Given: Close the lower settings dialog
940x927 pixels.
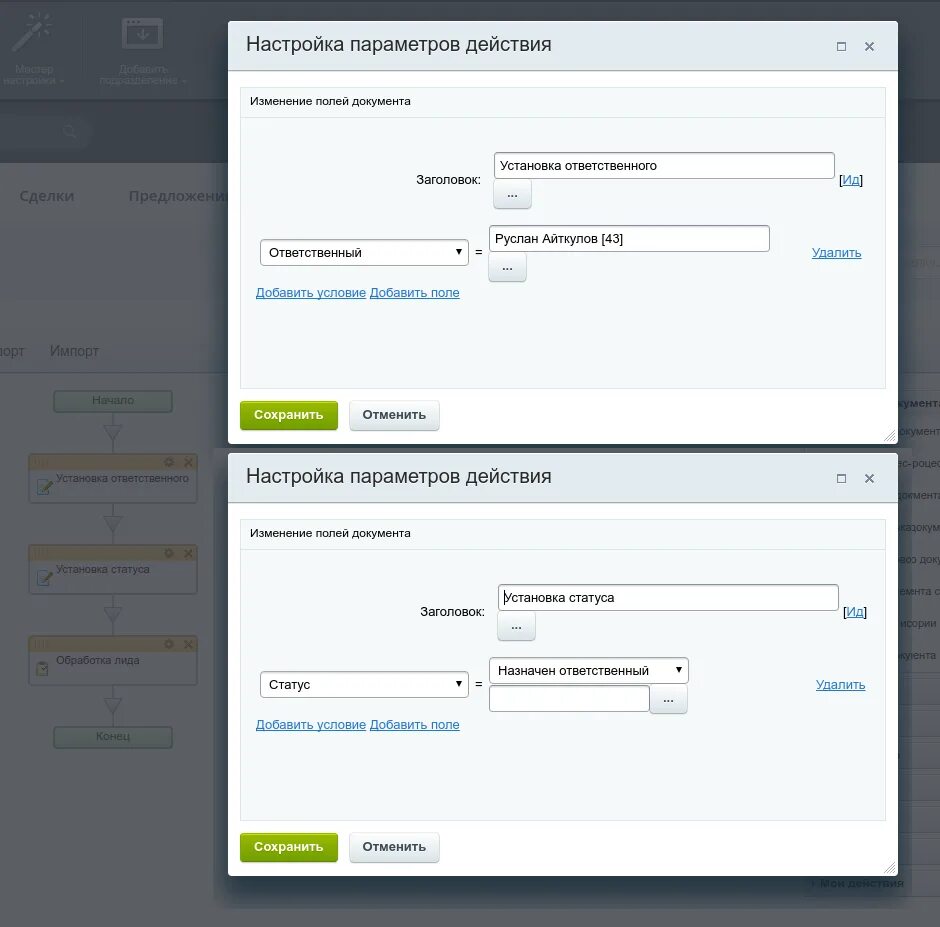Looking at the screenshot, I should point(869,478).
